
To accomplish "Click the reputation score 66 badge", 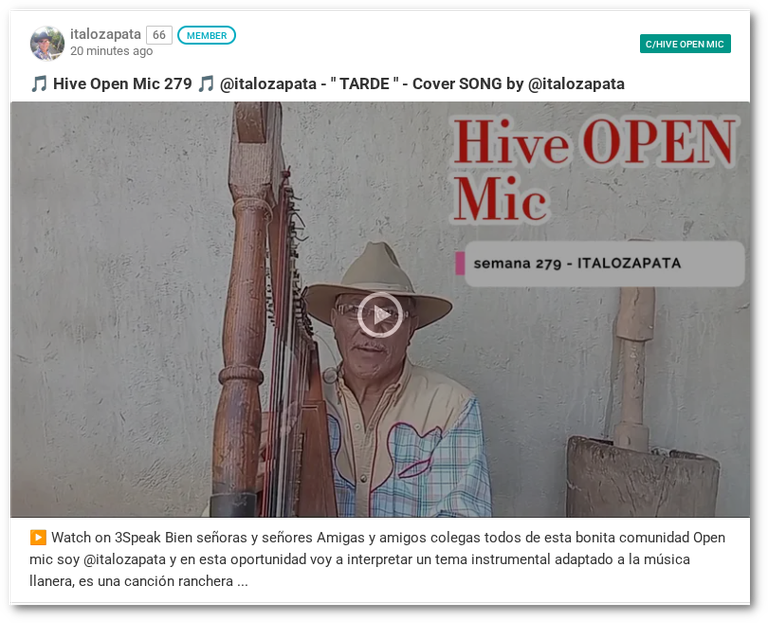I will [x=159, y=35].
